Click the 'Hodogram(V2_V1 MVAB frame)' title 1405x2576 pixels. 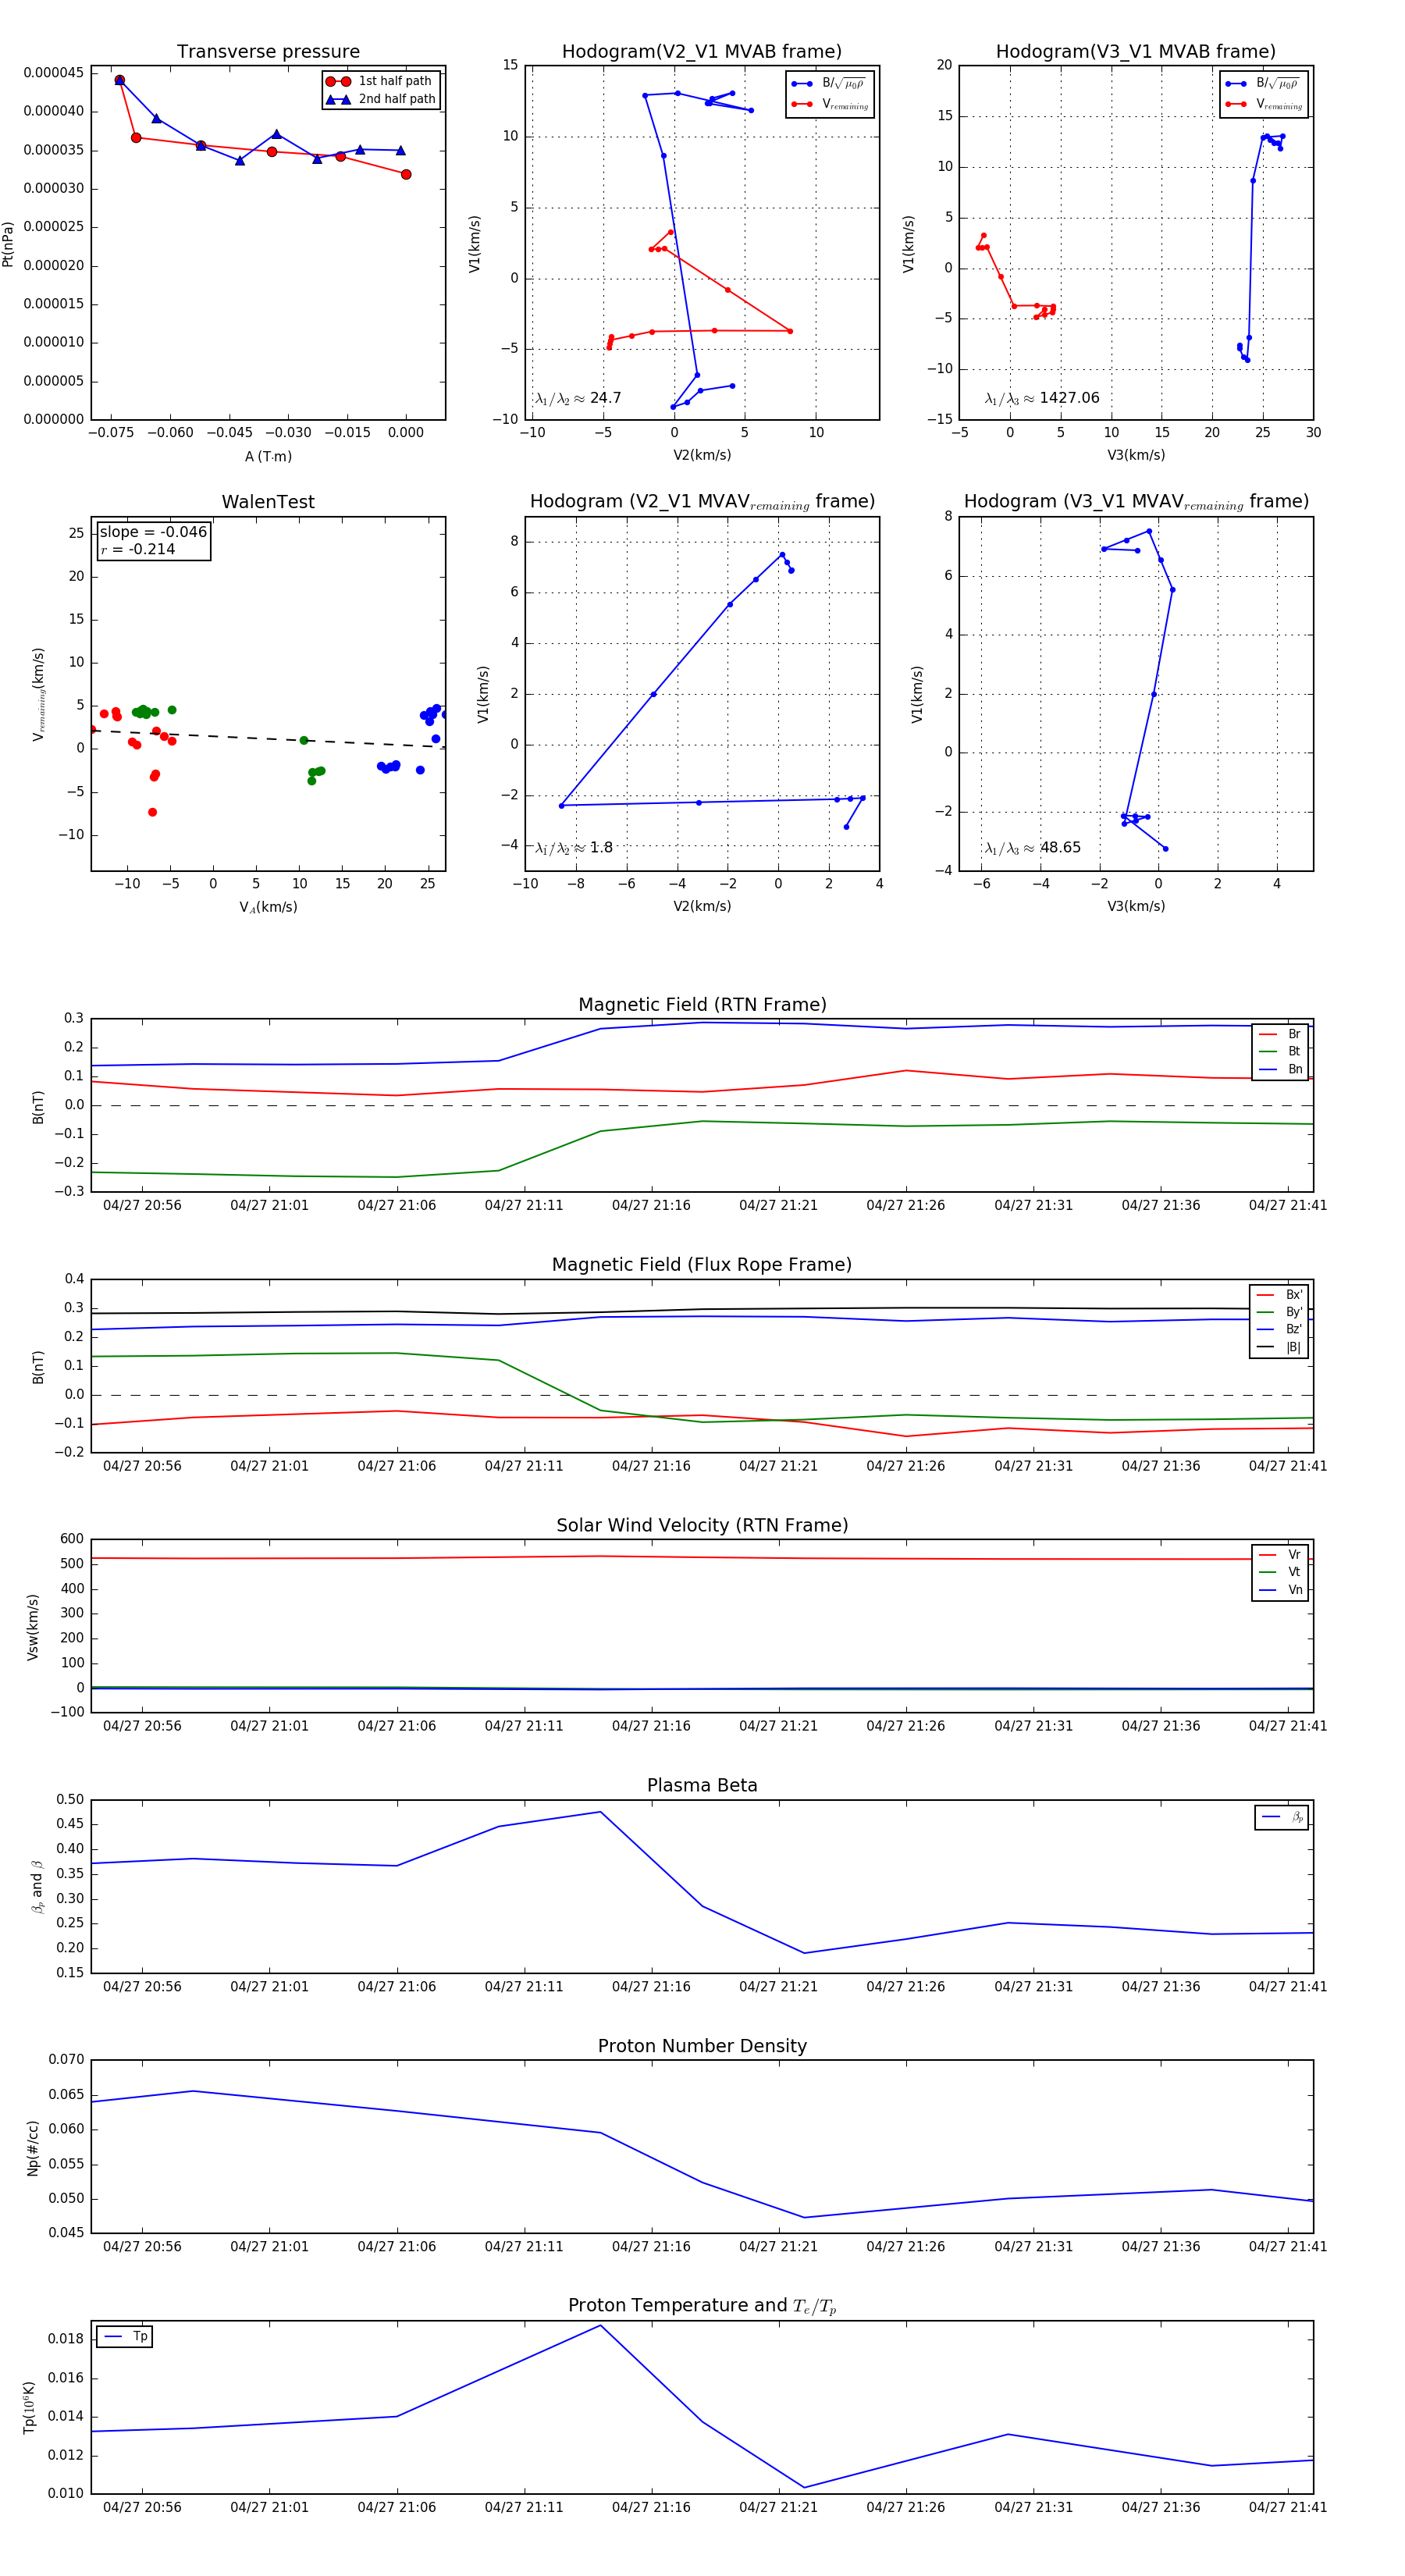click(x=702, y=52)
